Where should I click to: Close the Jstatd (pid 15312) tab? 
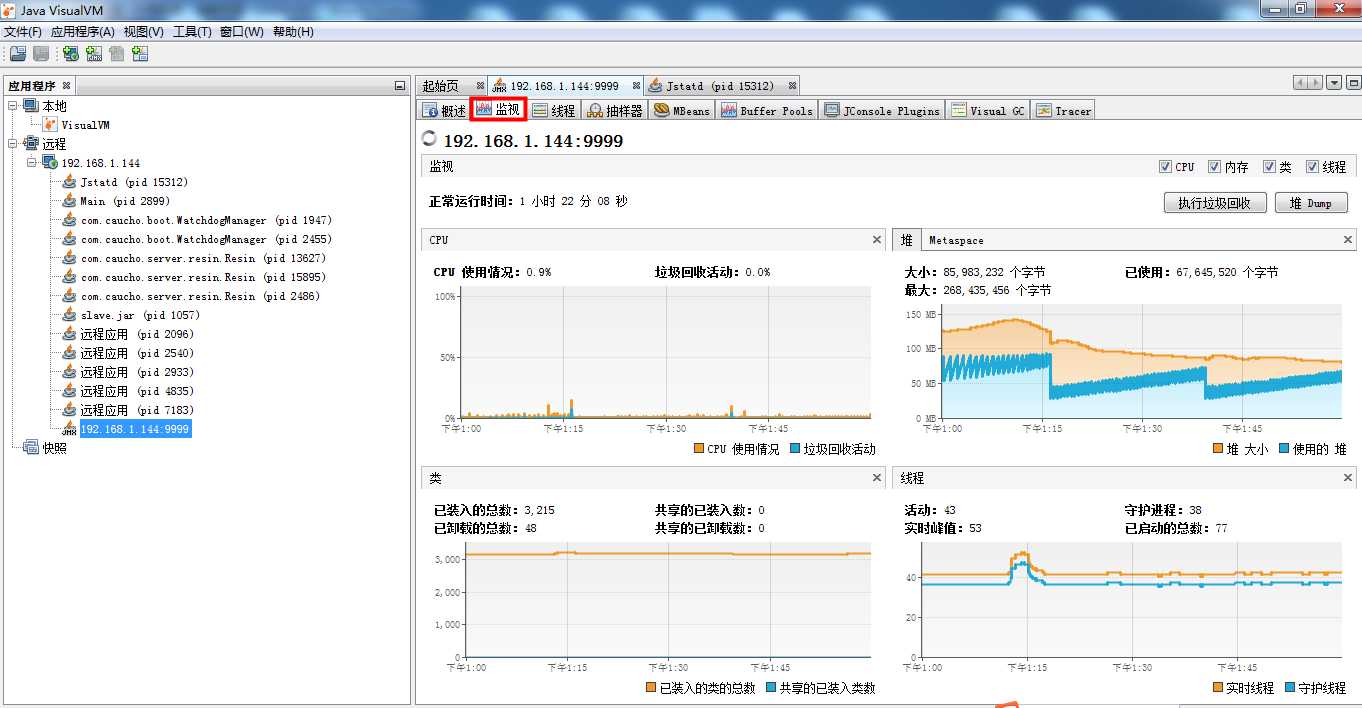pos(791,86)
